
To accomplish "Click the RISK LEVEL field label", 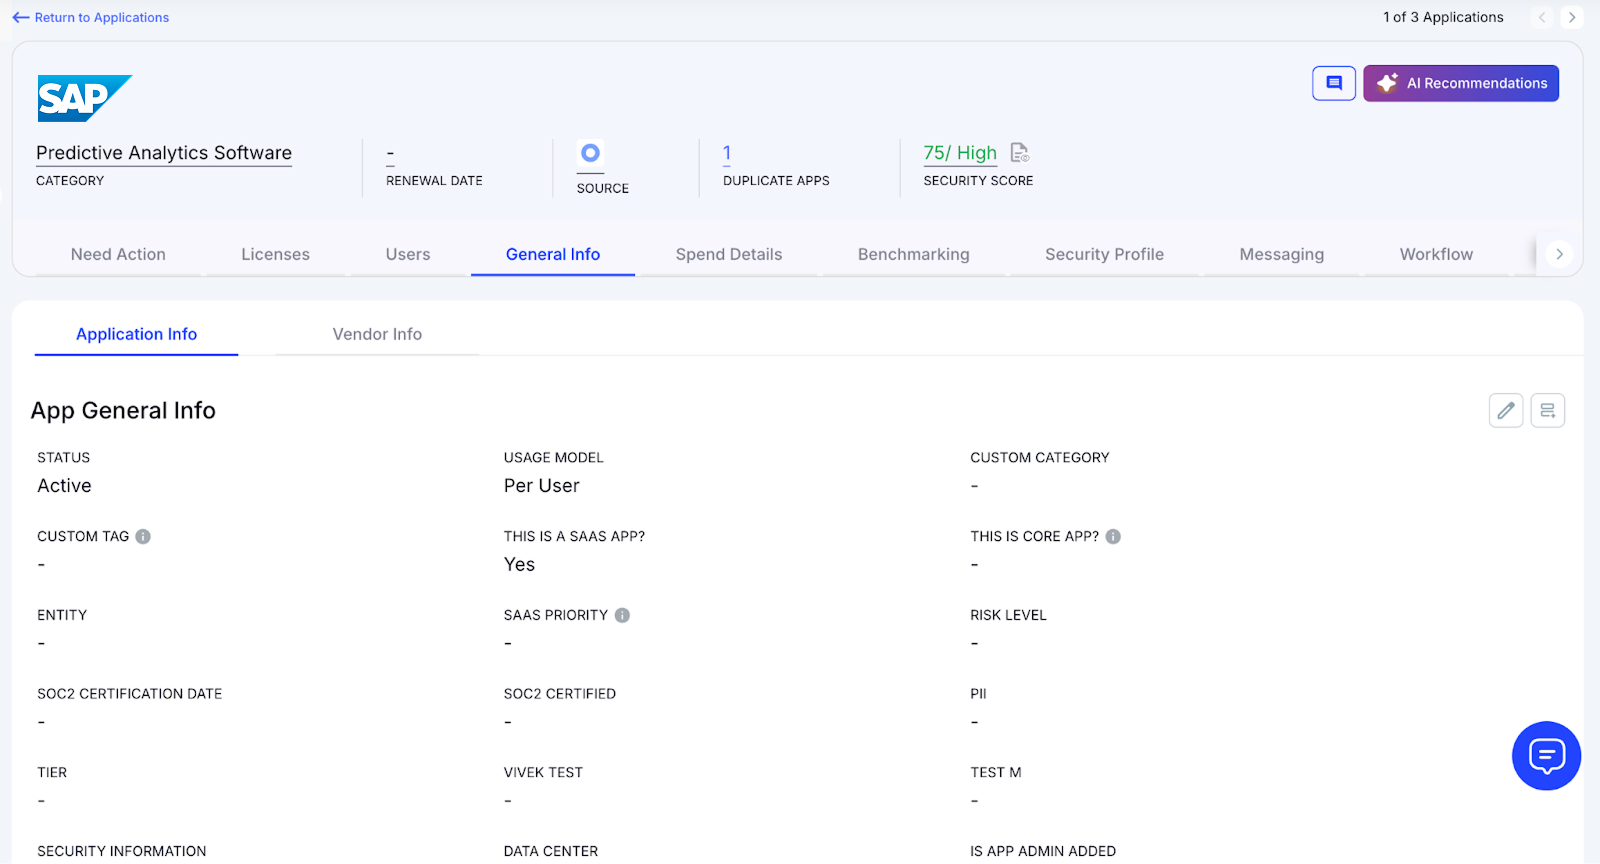I will coord(1008,616).
